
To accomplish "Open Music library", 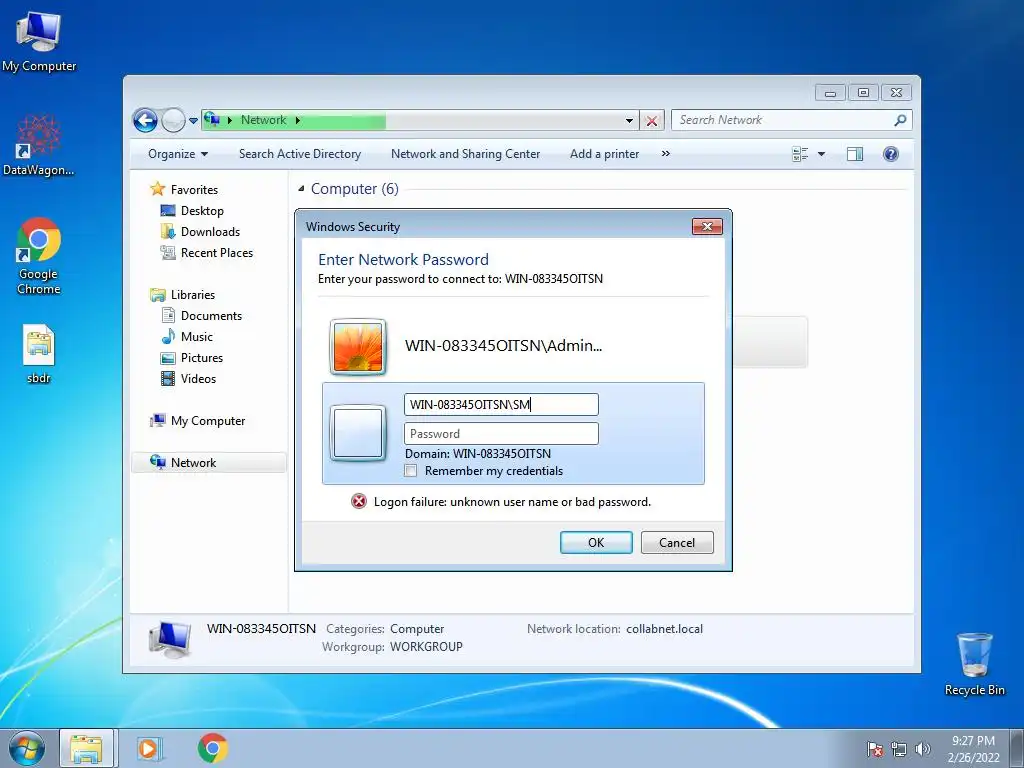I will (197, 337).
